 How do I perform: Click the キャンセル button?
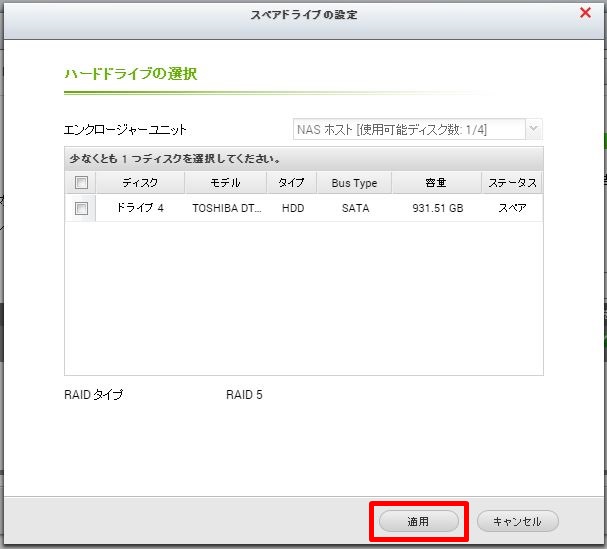pos(518,521)
